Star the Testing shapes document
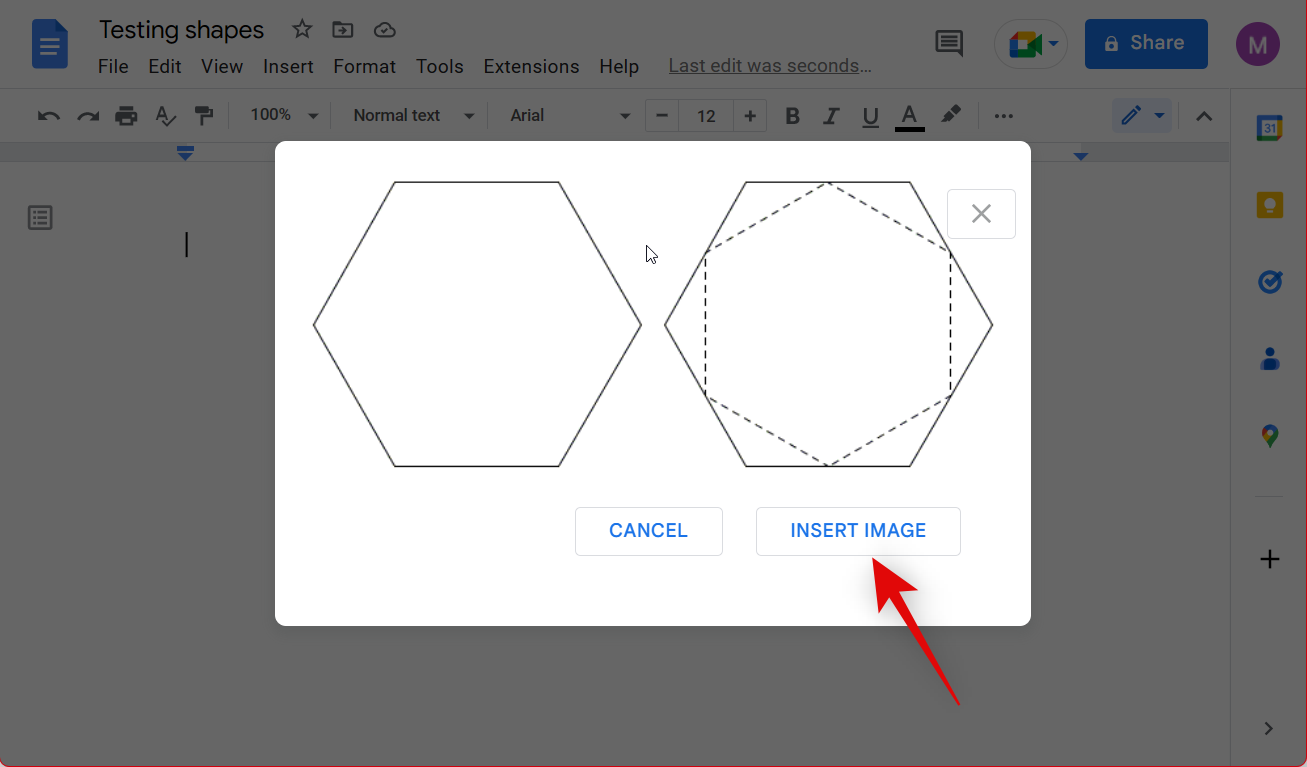The width and height of the screenshot is (1307, 767). (x=301, y=29)
